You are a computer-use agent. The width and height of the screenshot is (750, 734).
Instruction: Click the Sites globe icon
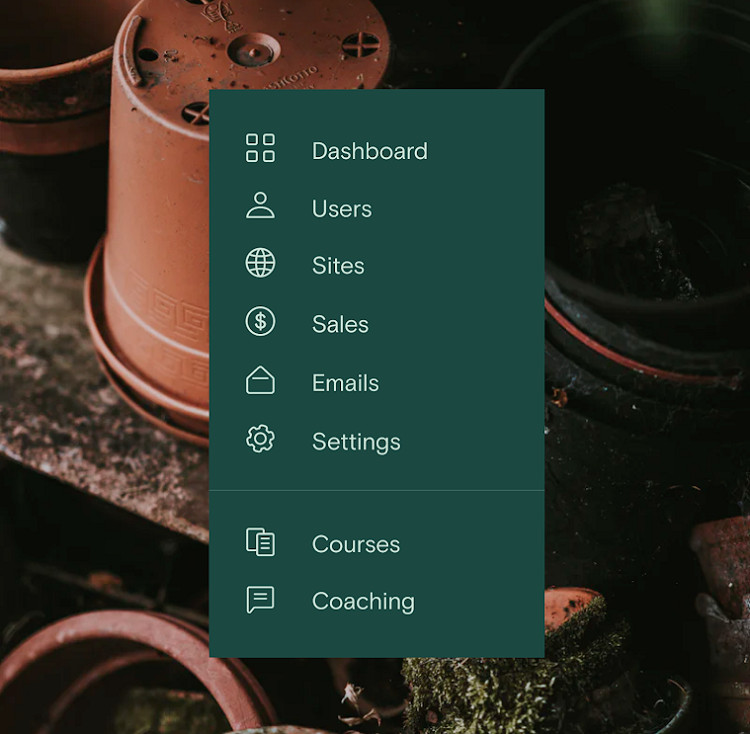tap(260, 263)
